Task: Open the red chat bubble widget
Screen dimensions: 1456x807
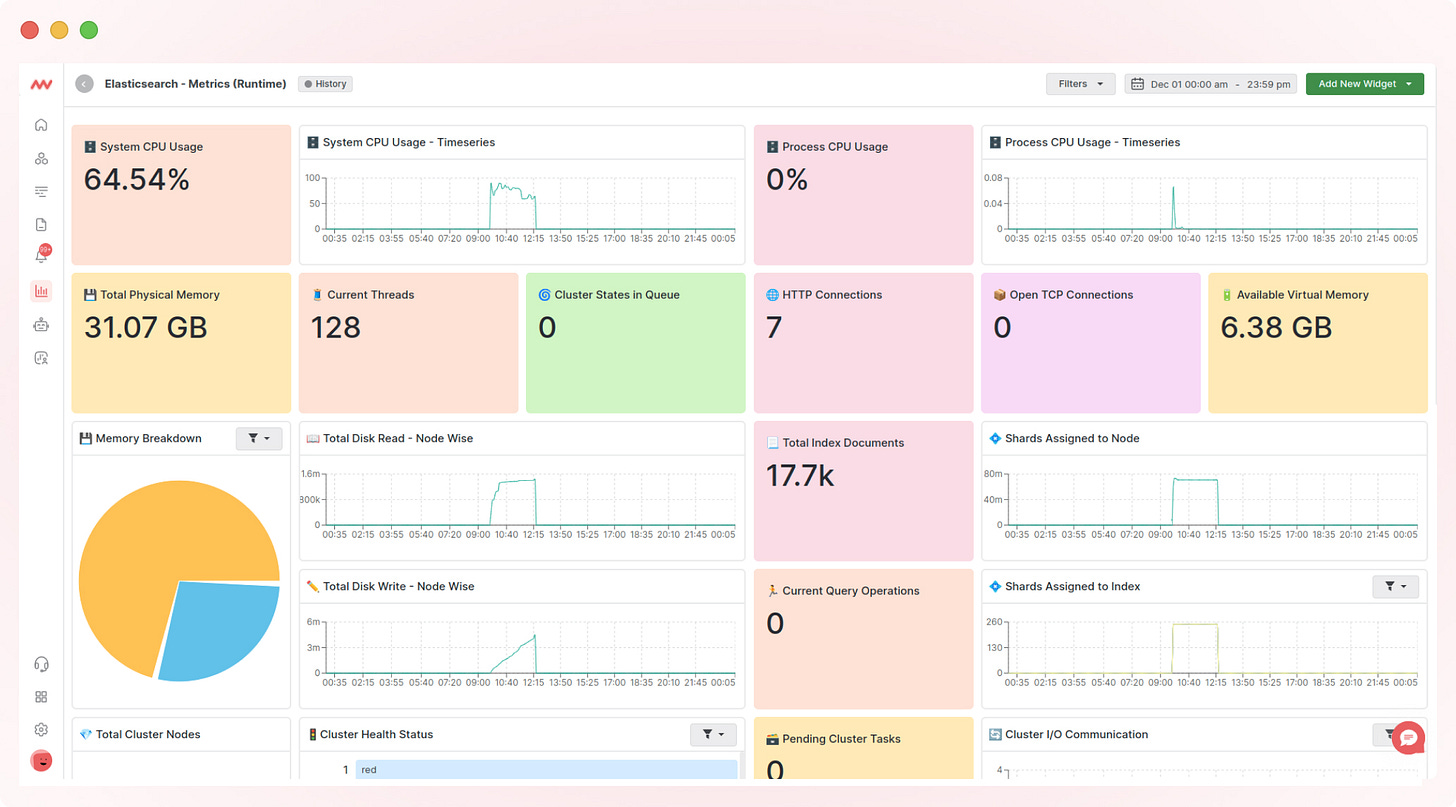Action: point(1408,738)
